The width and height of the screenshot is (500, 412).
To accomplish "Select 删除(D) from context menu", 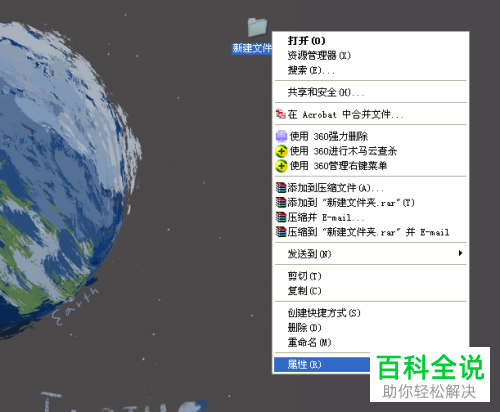I will pyautogui.click(x=304, y=328).
